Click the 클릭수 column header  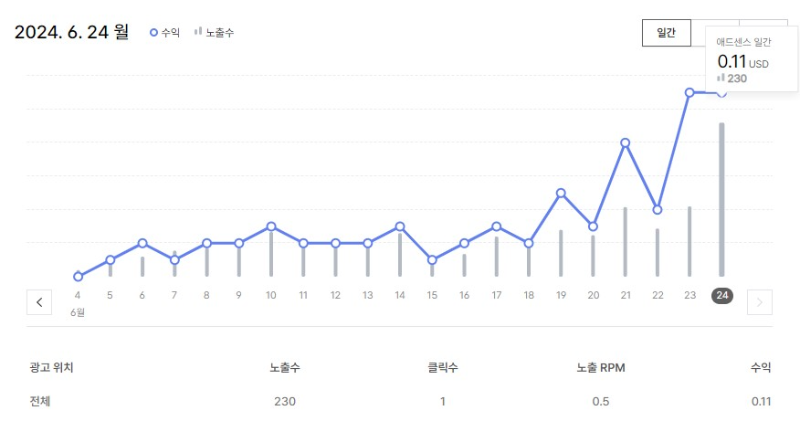[x=443, y=367]
